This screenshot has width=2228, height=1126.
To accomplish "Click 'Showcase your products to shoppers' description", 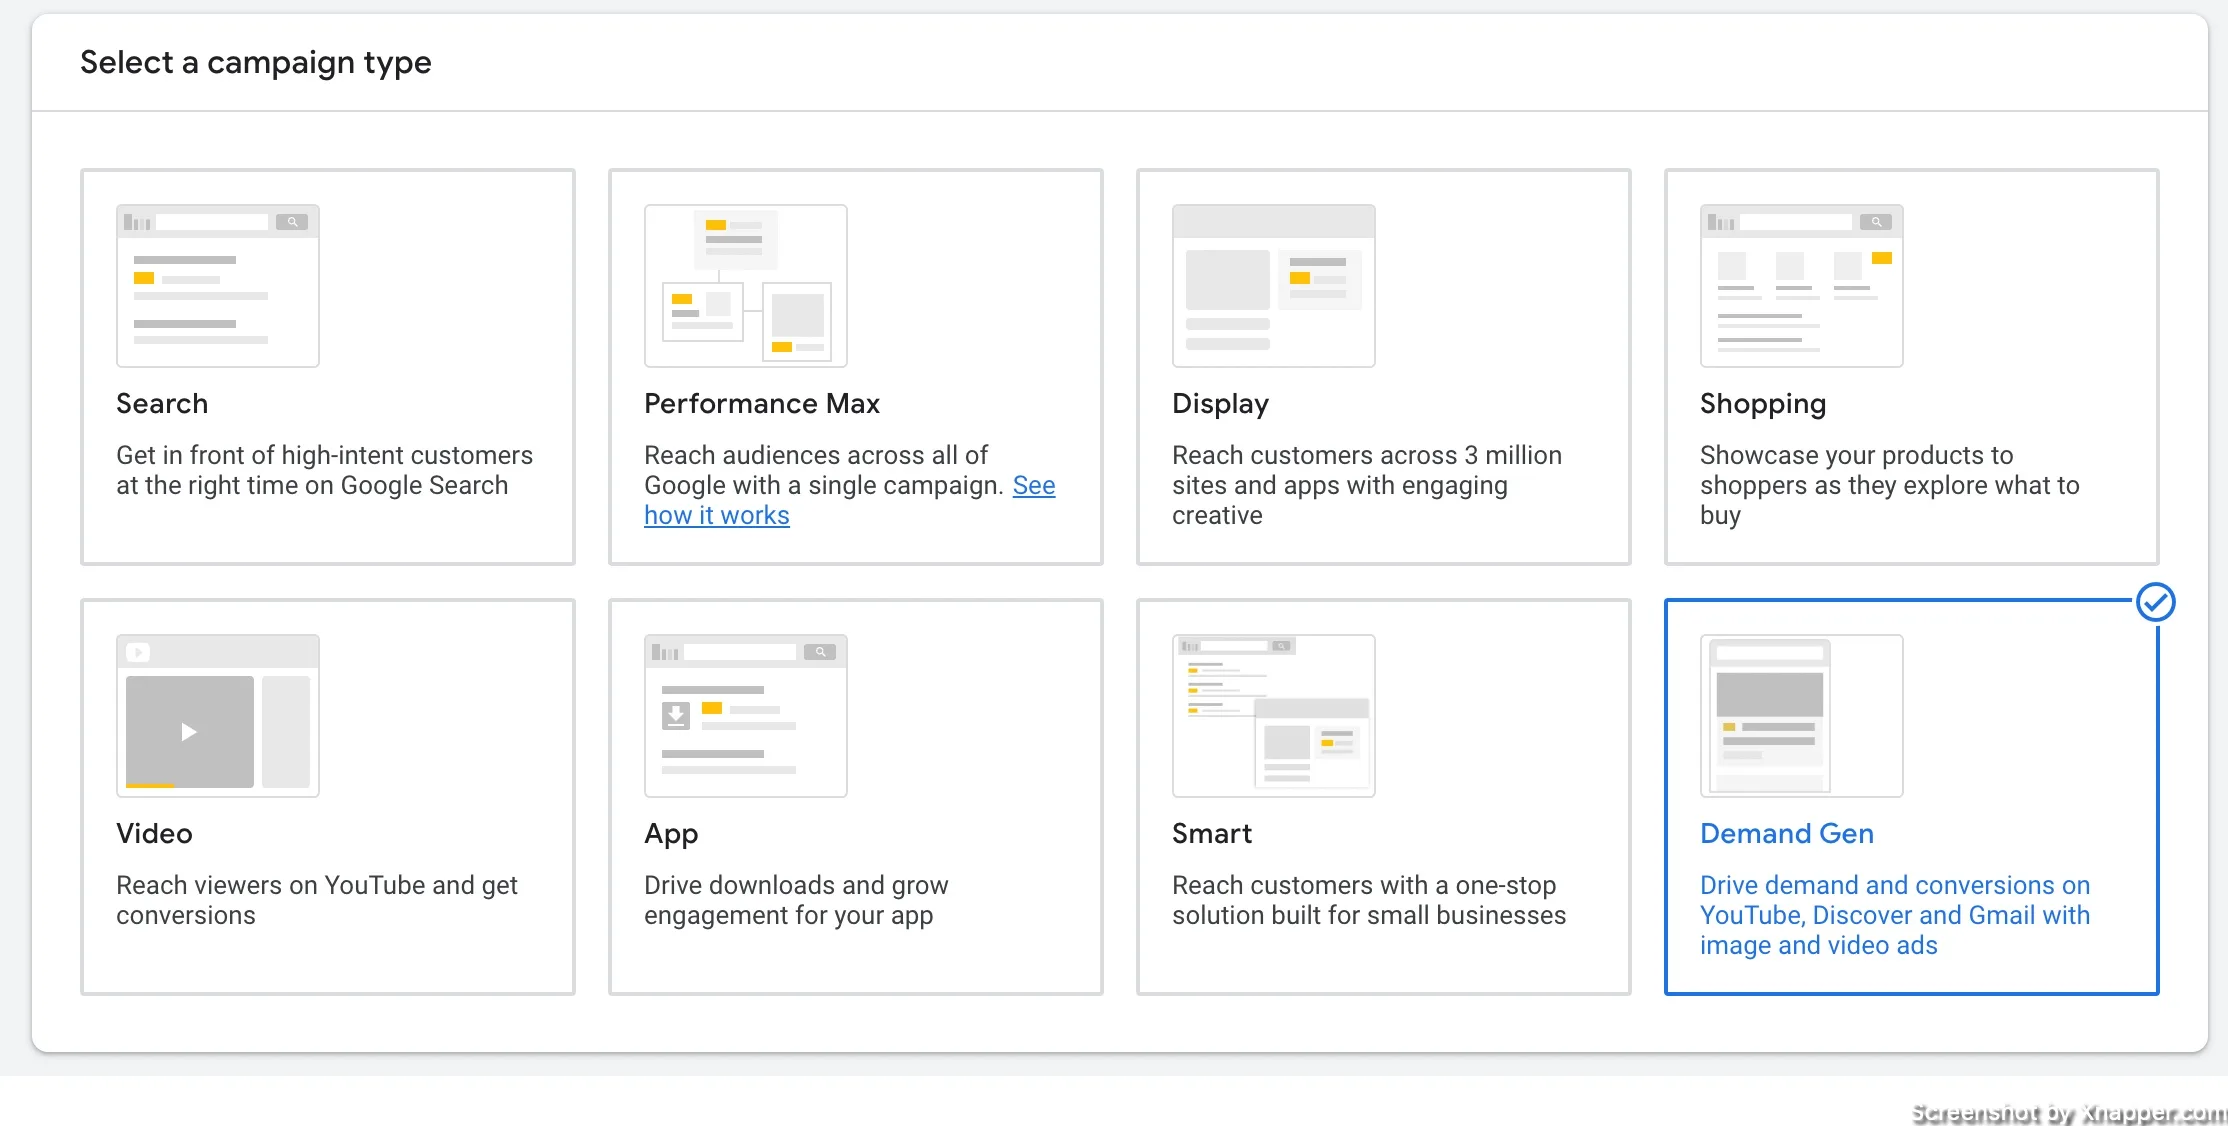I will 1890,485.
